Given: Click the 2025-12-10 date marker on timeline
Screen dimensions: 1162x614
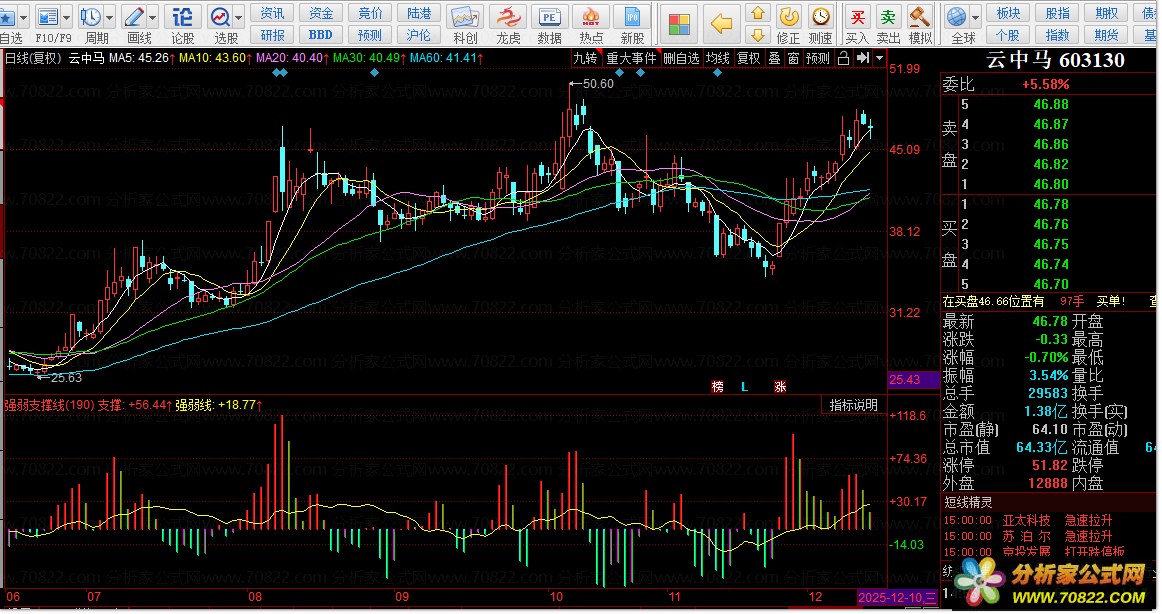Looking at the screenshot, I should (897, 597).
